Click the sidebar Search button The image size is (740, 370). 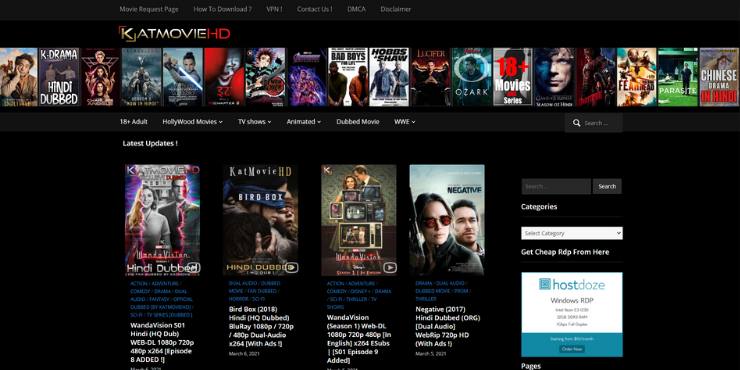coord(607,186)
